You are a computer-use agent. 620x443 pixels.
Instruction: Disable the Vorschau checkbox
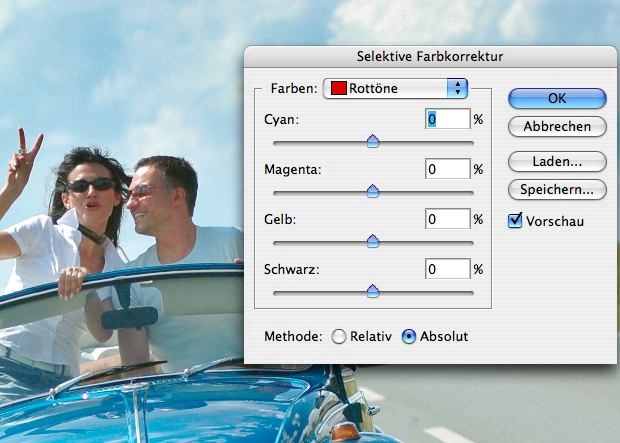[516, 221]
